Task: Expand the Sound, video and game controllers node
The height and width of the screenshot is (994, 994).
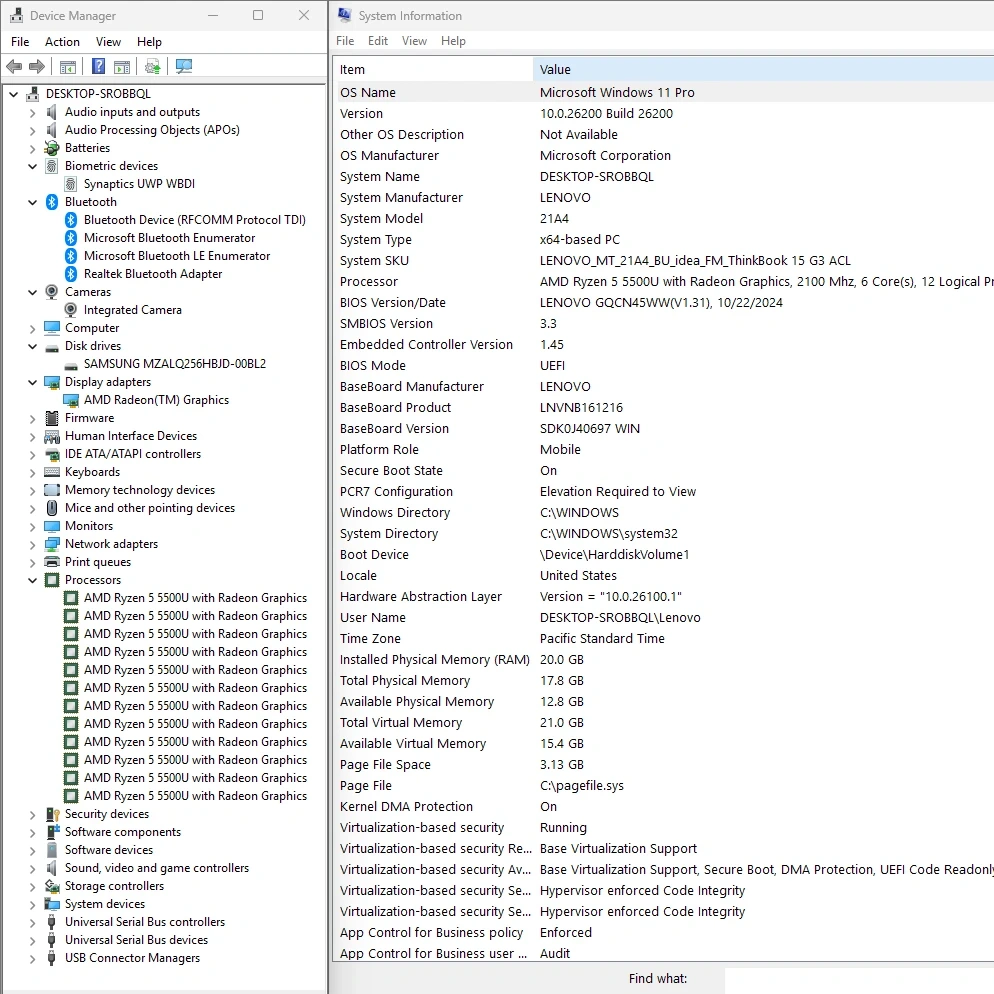Action: click(x=33, y=868)
